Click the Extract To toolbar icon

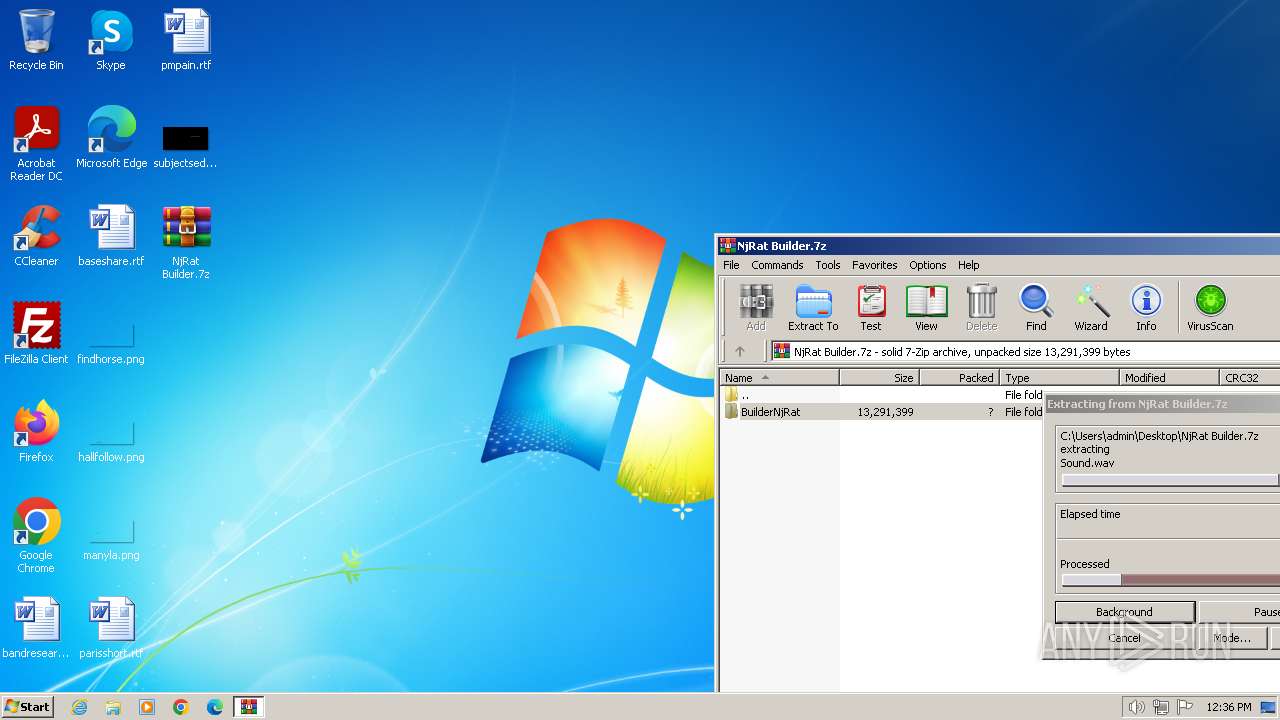tap(813, 307)
